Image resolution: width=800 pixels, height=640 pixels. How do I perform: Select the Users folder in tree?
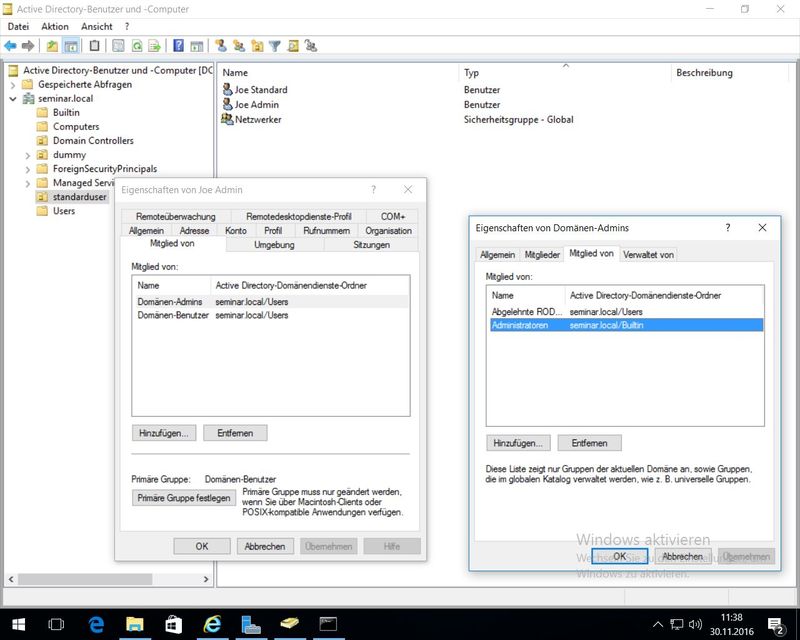63,211
